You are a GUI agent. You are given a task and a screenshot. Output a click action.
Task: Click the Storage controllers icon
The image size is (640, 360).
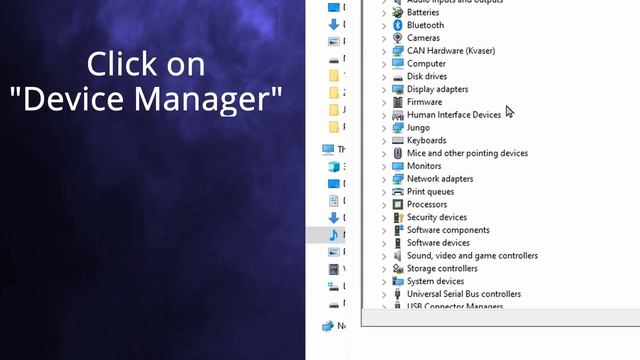pyautogui.click(x=398, y=269)
